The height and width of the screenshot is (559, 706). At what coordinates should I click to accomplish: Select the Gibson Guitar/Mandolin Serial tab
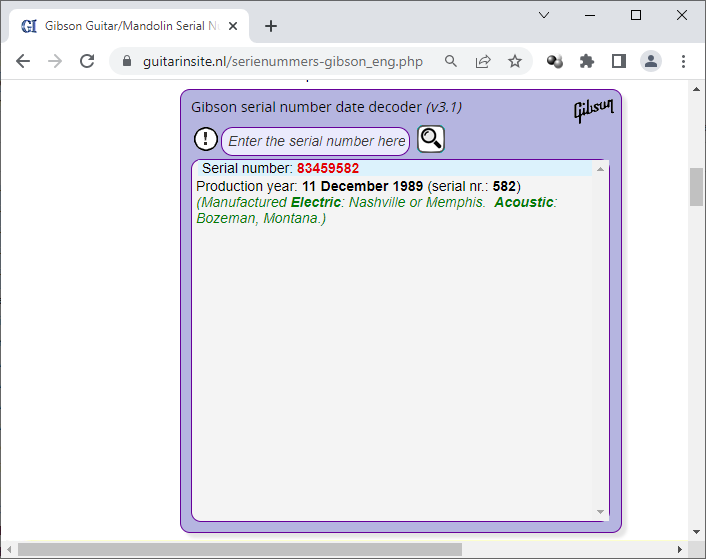pyautogui.click(x=129, y=26)
